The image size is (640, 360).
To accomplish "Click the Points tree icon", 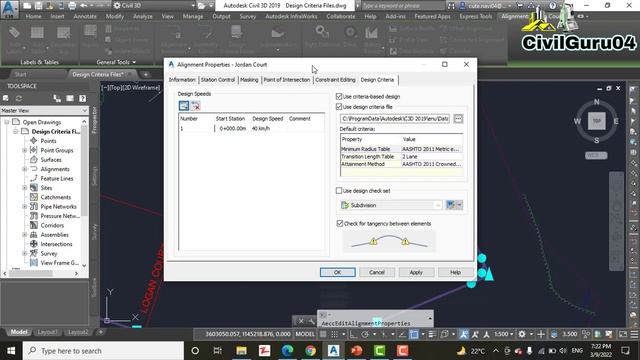I will [34, 140].
